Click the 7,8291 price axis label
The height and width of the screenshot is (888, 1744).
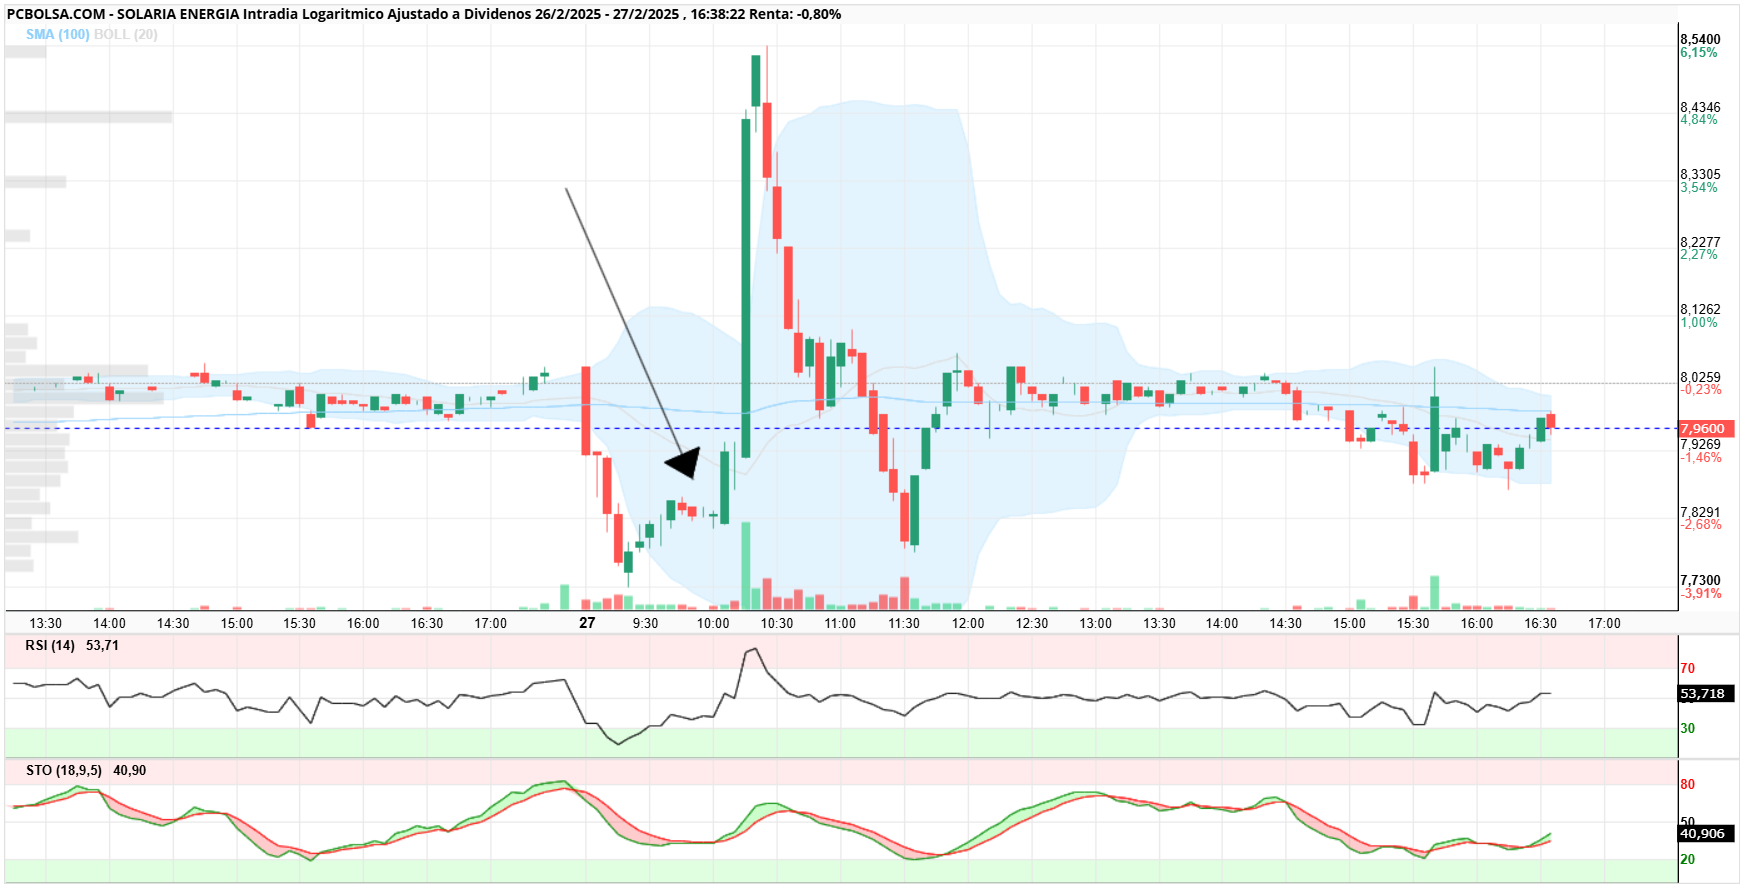click(x=1700, y=512)
